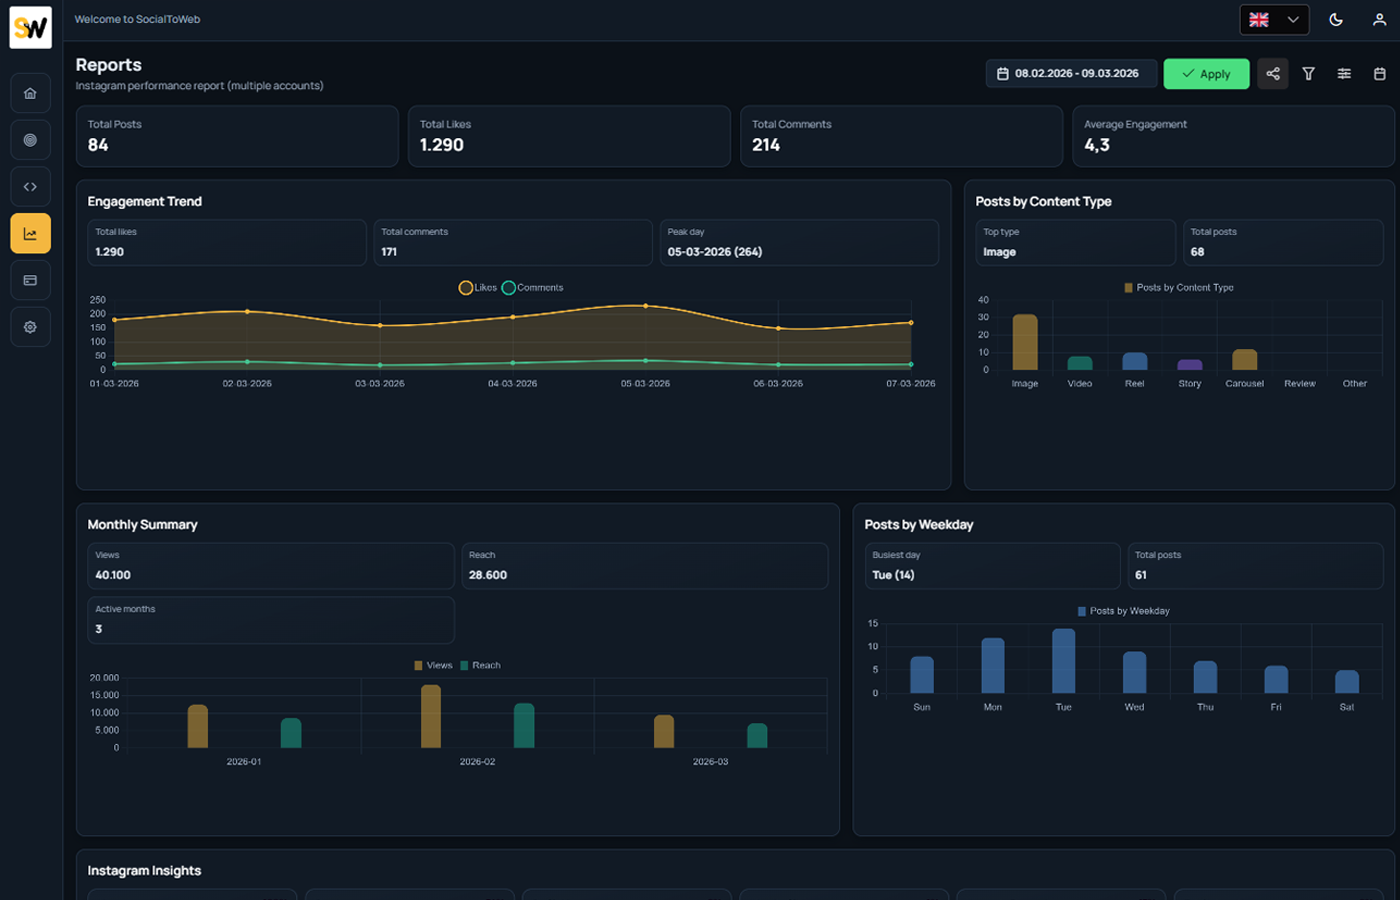The image size is (1400, 900).
Task: Open the code view sidebar icon
Action: 30,186
